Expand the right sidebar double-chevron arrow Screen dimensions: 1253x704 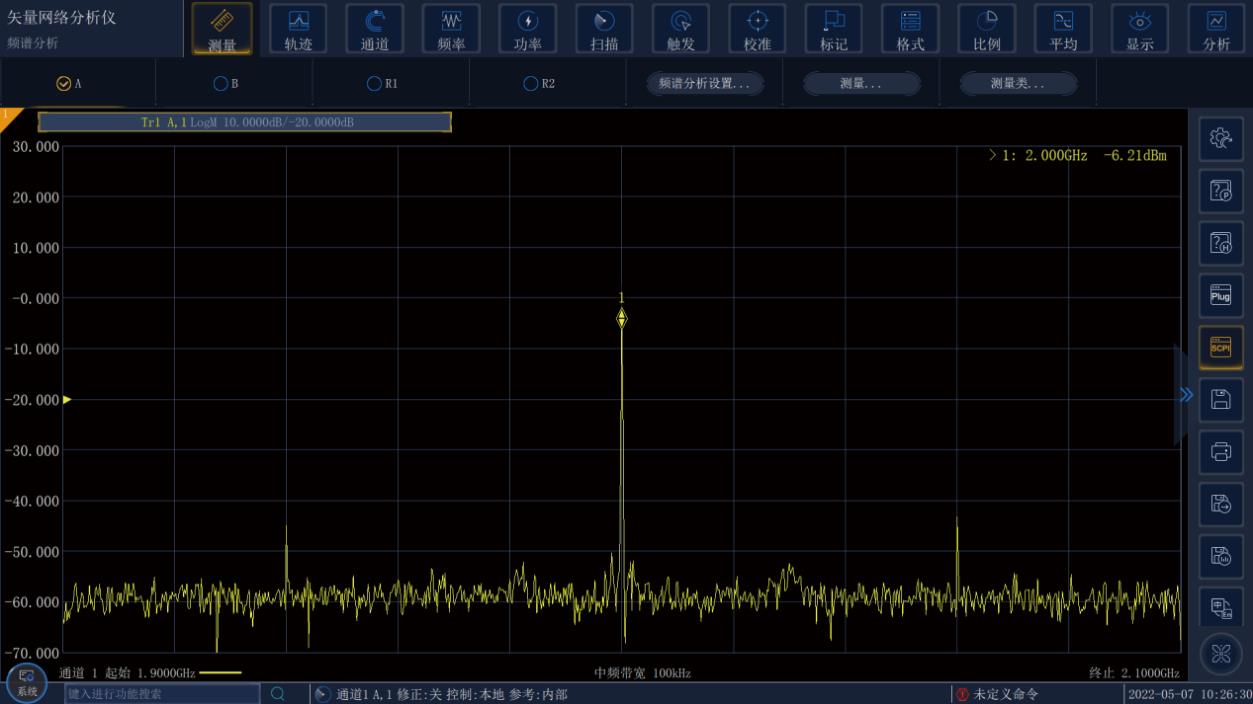pos(1186,395)
